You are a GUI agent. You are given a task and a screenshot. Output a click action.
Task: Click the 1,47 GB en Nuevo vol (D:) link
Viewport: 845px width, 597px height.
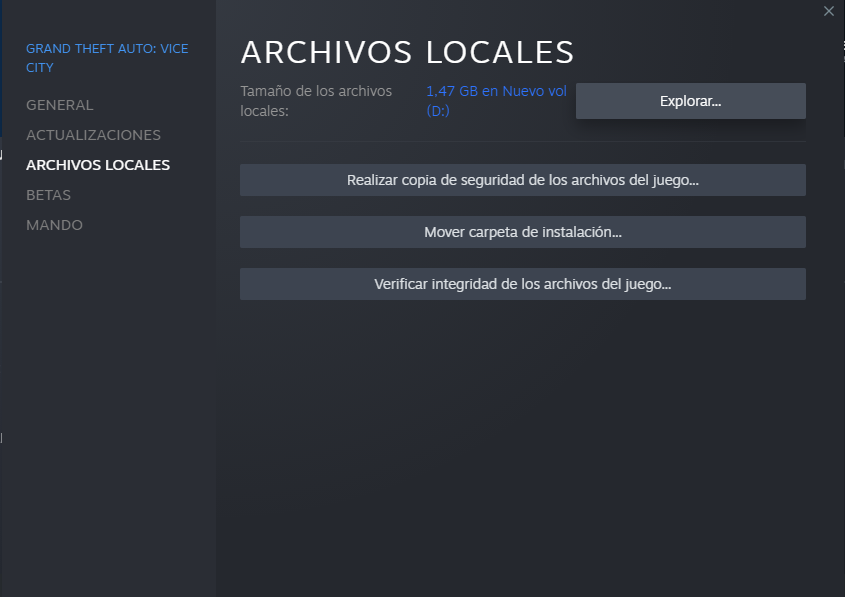pos(496,101)
